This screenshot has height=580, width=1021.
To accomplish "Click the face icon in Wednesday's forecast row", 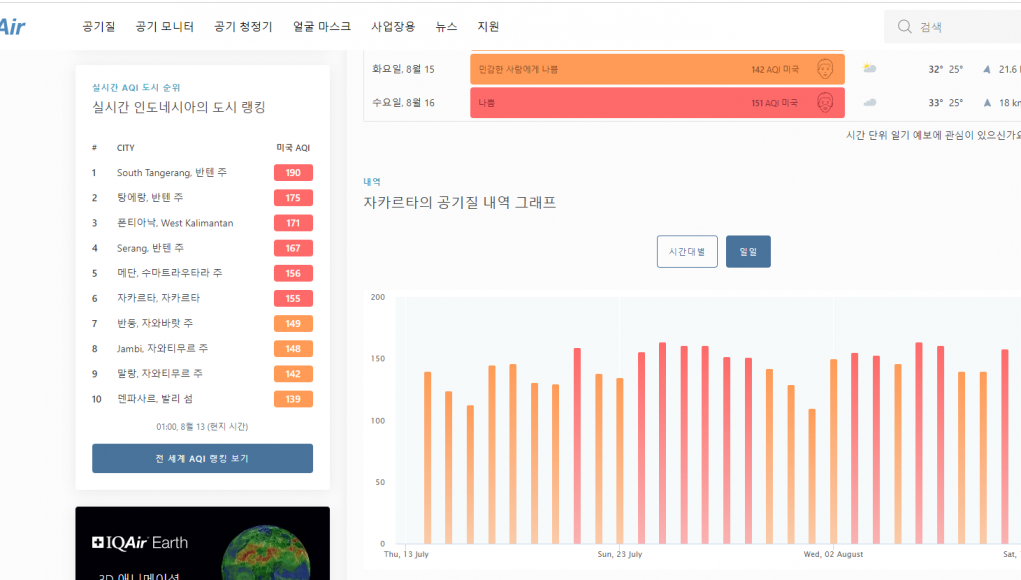I will [x=824, y=103].
